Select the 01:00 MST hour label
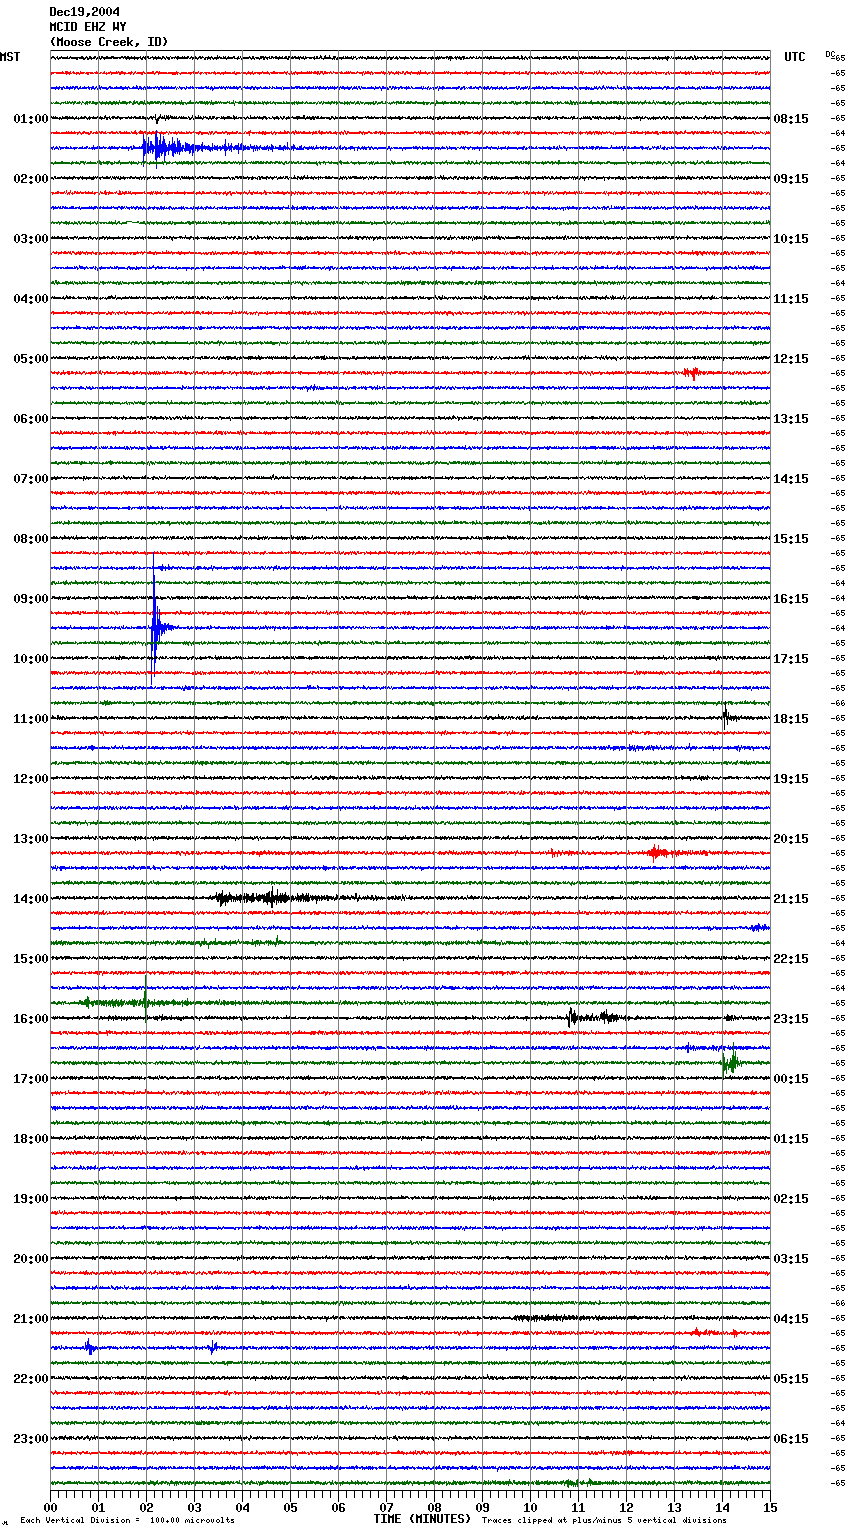This screenshot has width=850, height=1534. coord(30,118)
